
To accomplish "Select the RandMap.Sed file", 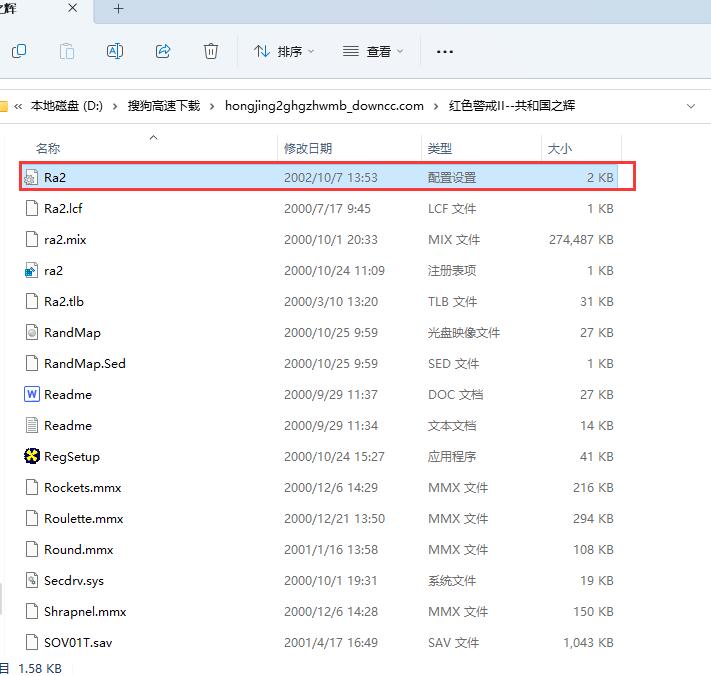I will pos(321,363).
